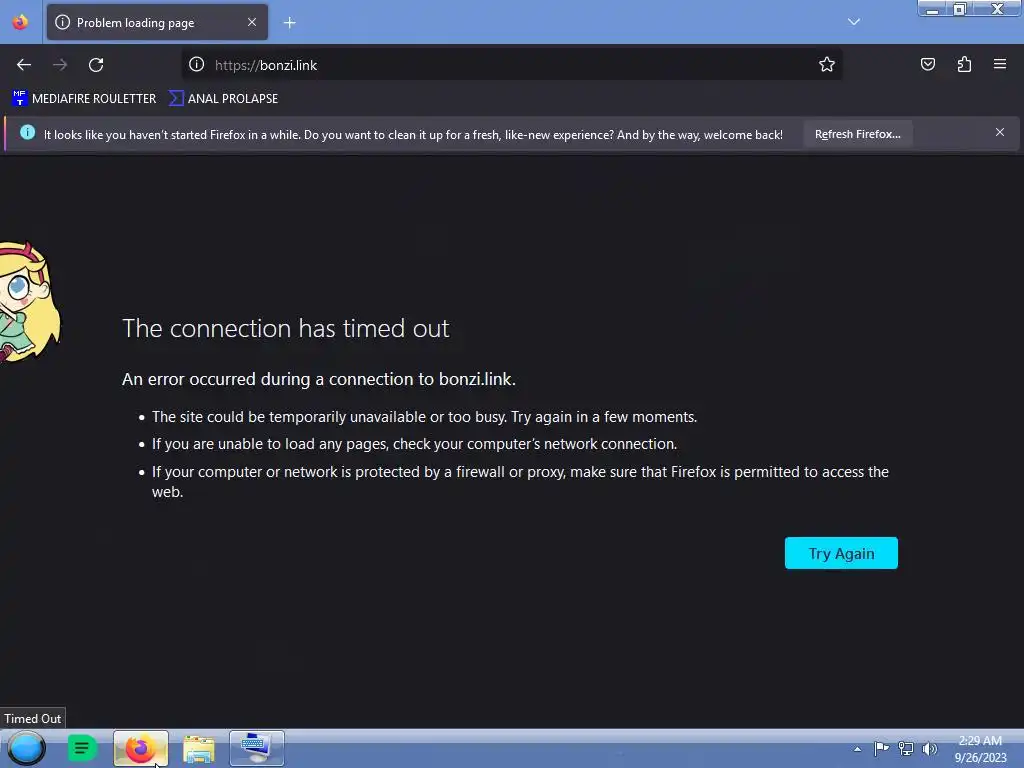Open the second bookmark toolbar item
Image resolution: width=1024 pixels, height=768 pixels.
223,99
